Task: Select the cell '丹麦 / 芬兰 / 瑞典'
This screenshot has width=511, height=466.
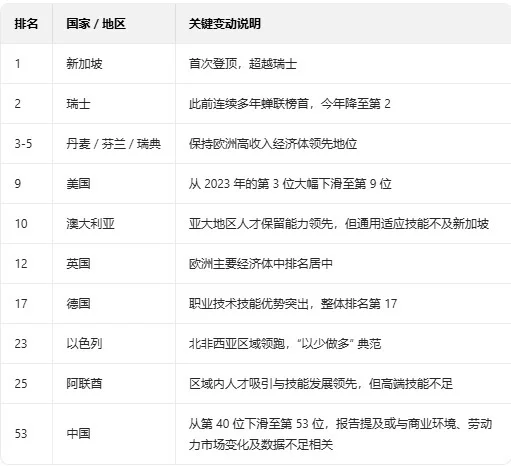Action: 113,143
